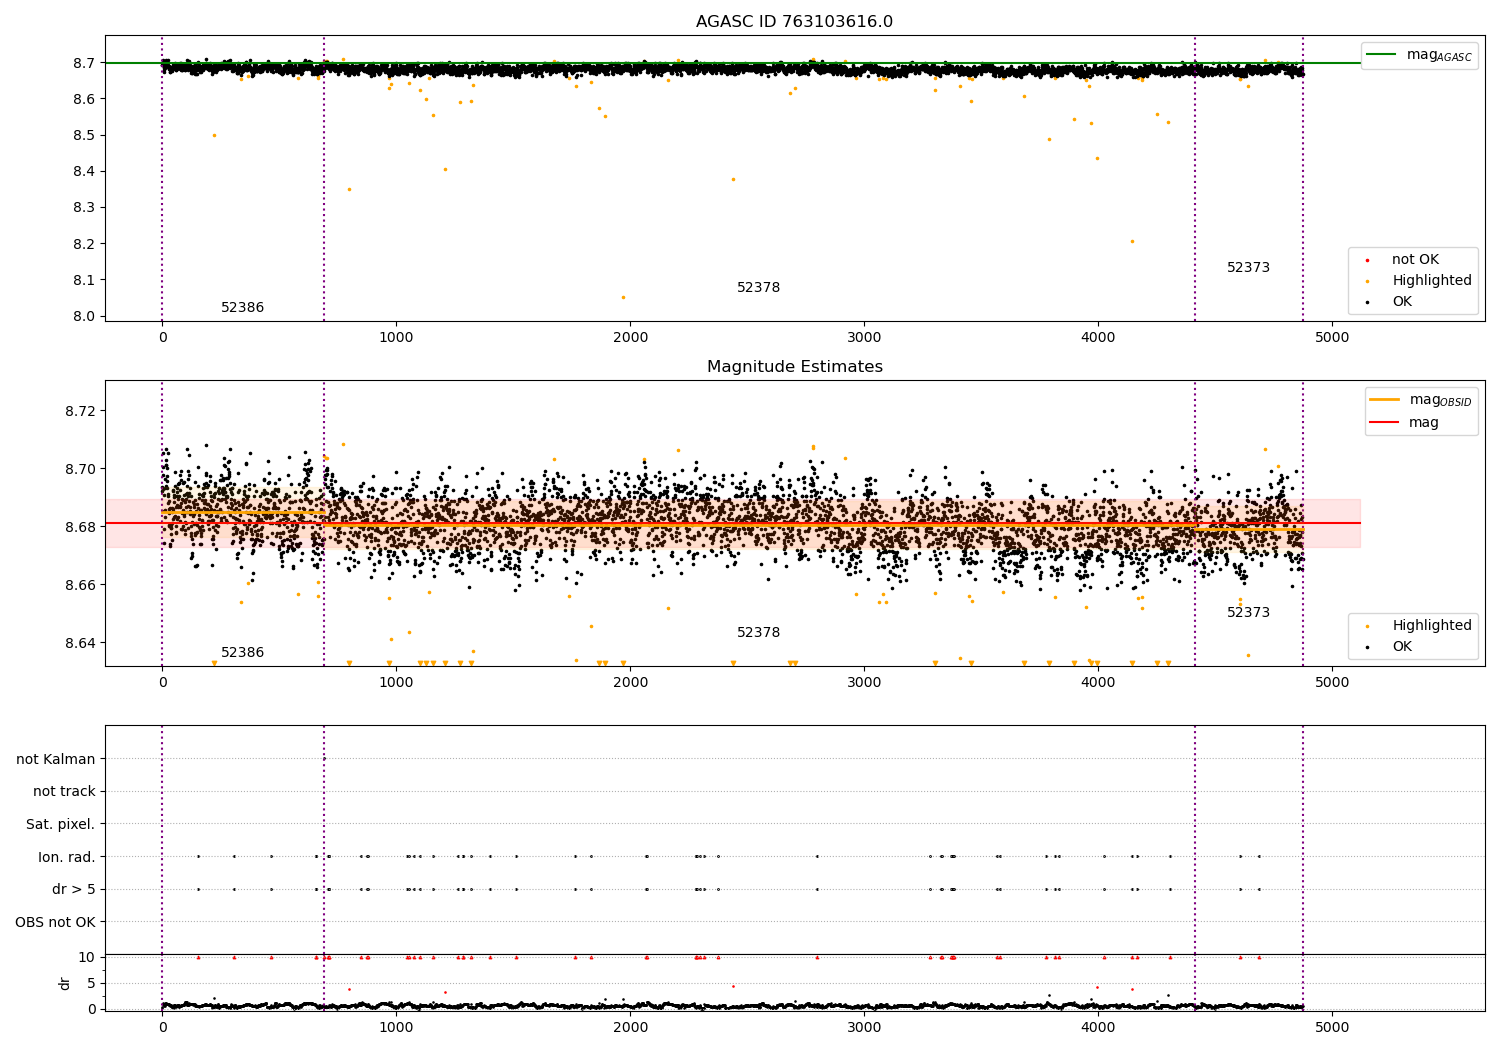Click the 'Sat. pixel.' row label

coord(61,825)
